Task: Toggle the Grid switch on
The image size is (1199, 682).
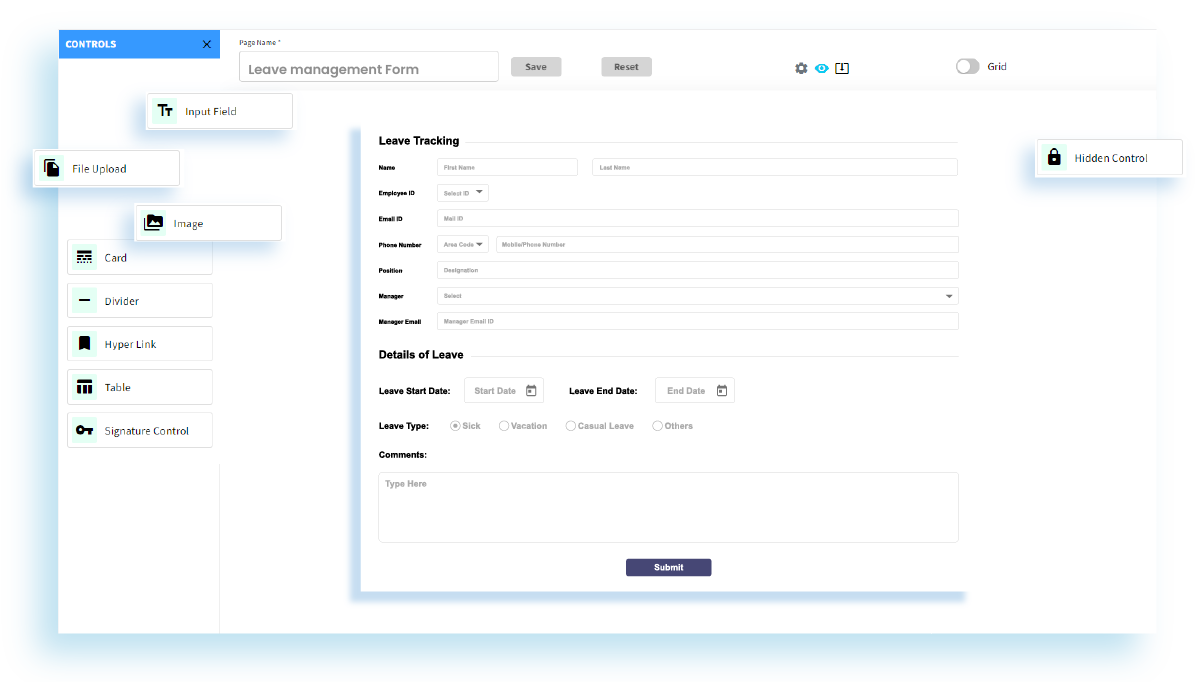Action: pos(967,66)
